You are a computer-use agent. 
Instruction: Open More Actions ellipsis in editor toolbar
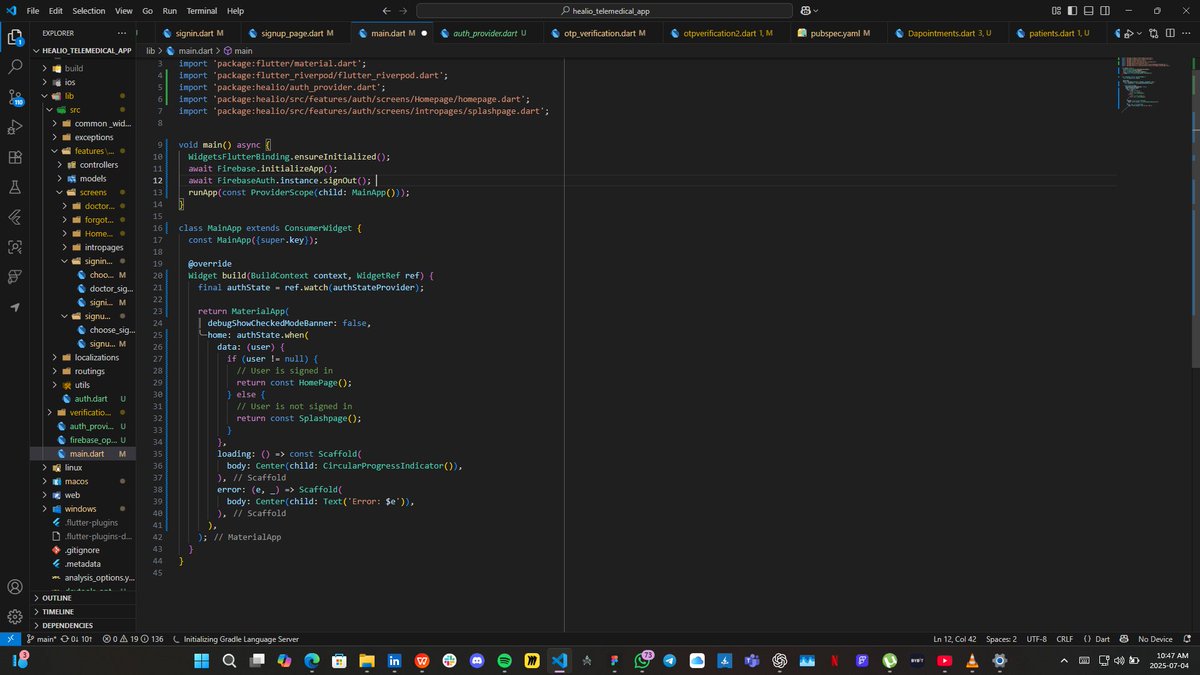pos(1187,33)
